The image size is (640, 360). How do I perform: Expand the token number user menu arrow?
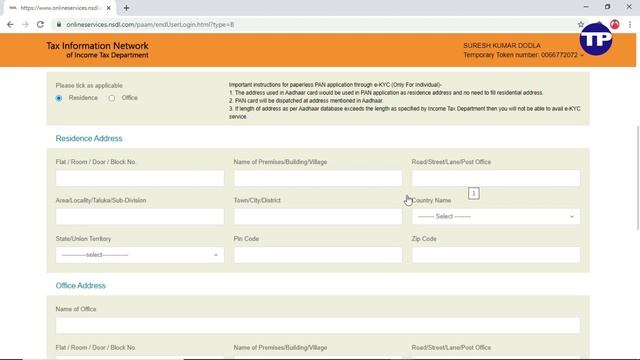click(582, 55)
